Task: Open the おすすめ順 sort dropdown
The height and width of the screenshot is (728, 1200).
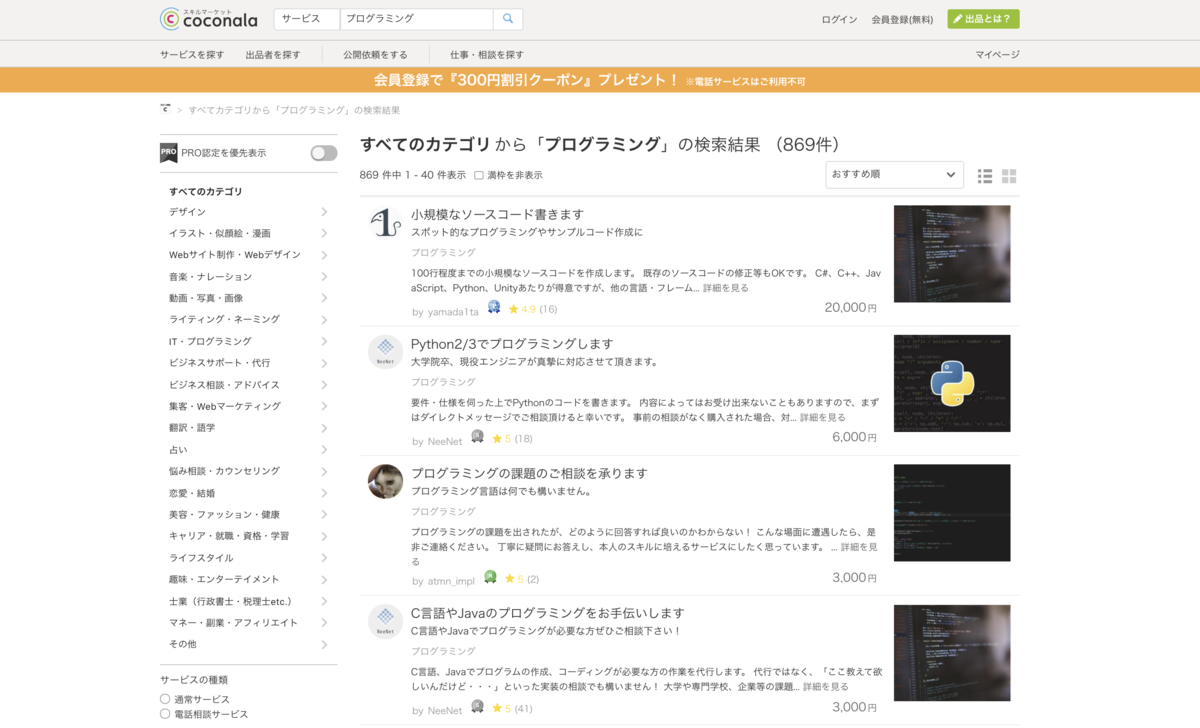Action: [894, 174]
